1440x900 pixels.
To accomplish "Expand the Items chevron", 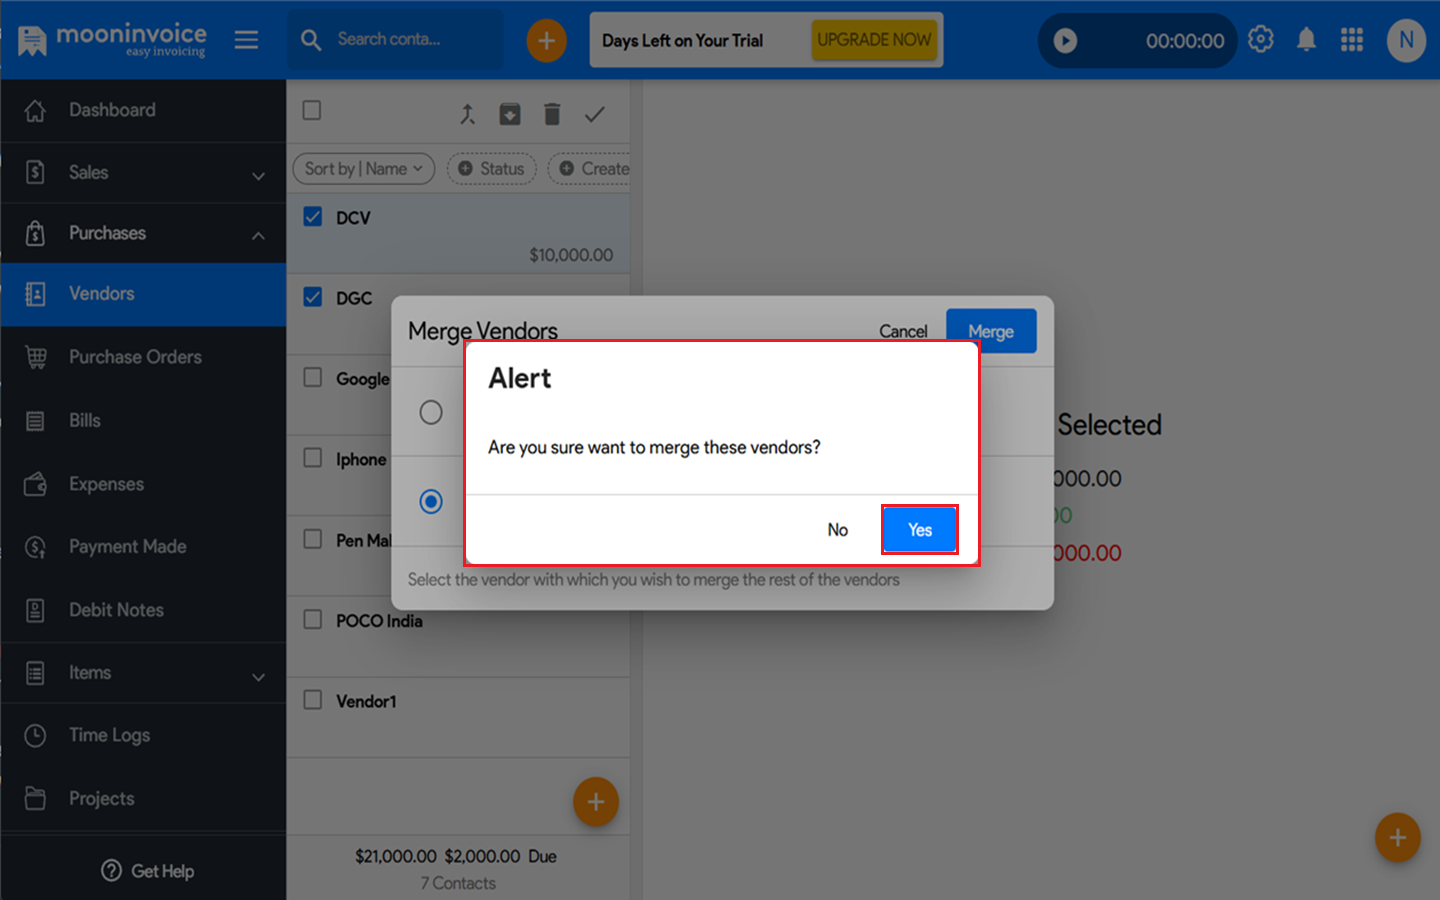I will 258,677.
